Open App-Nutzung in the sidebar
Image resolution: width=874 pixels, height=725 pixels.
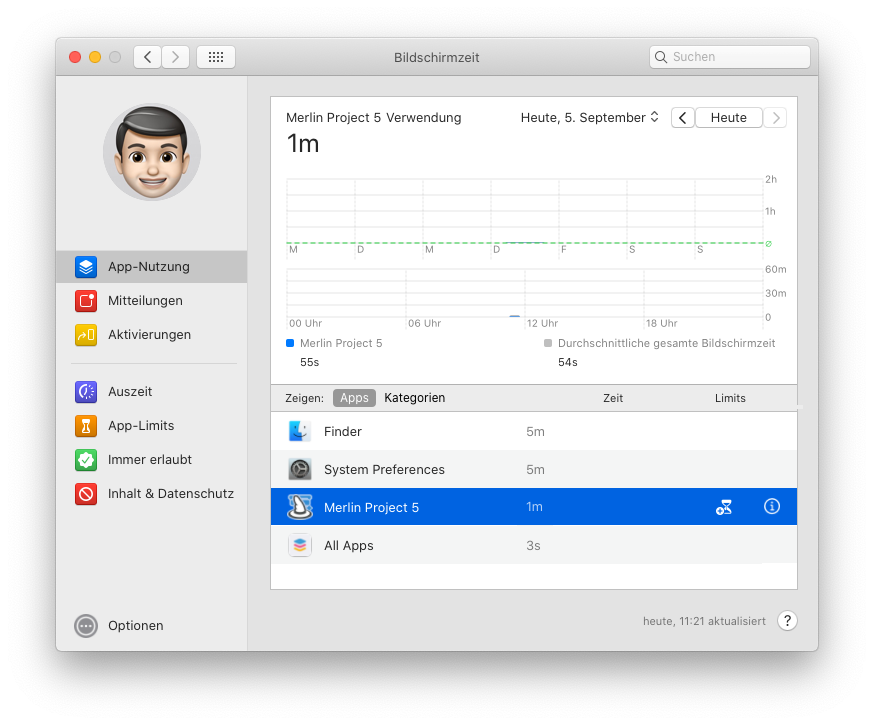148,267
